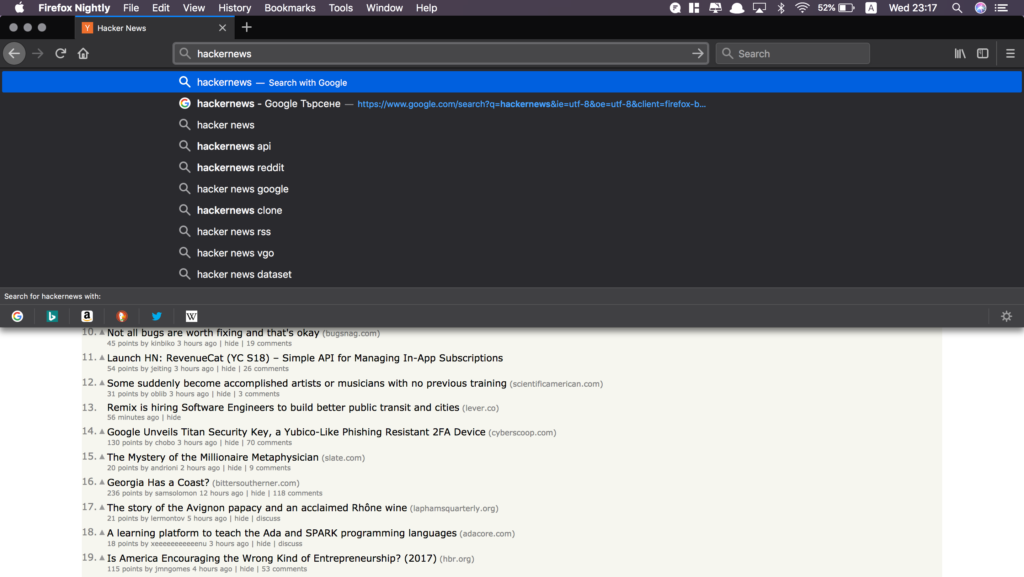Open 'Not all bugs are worth fixing' story

tap(213, 333)
